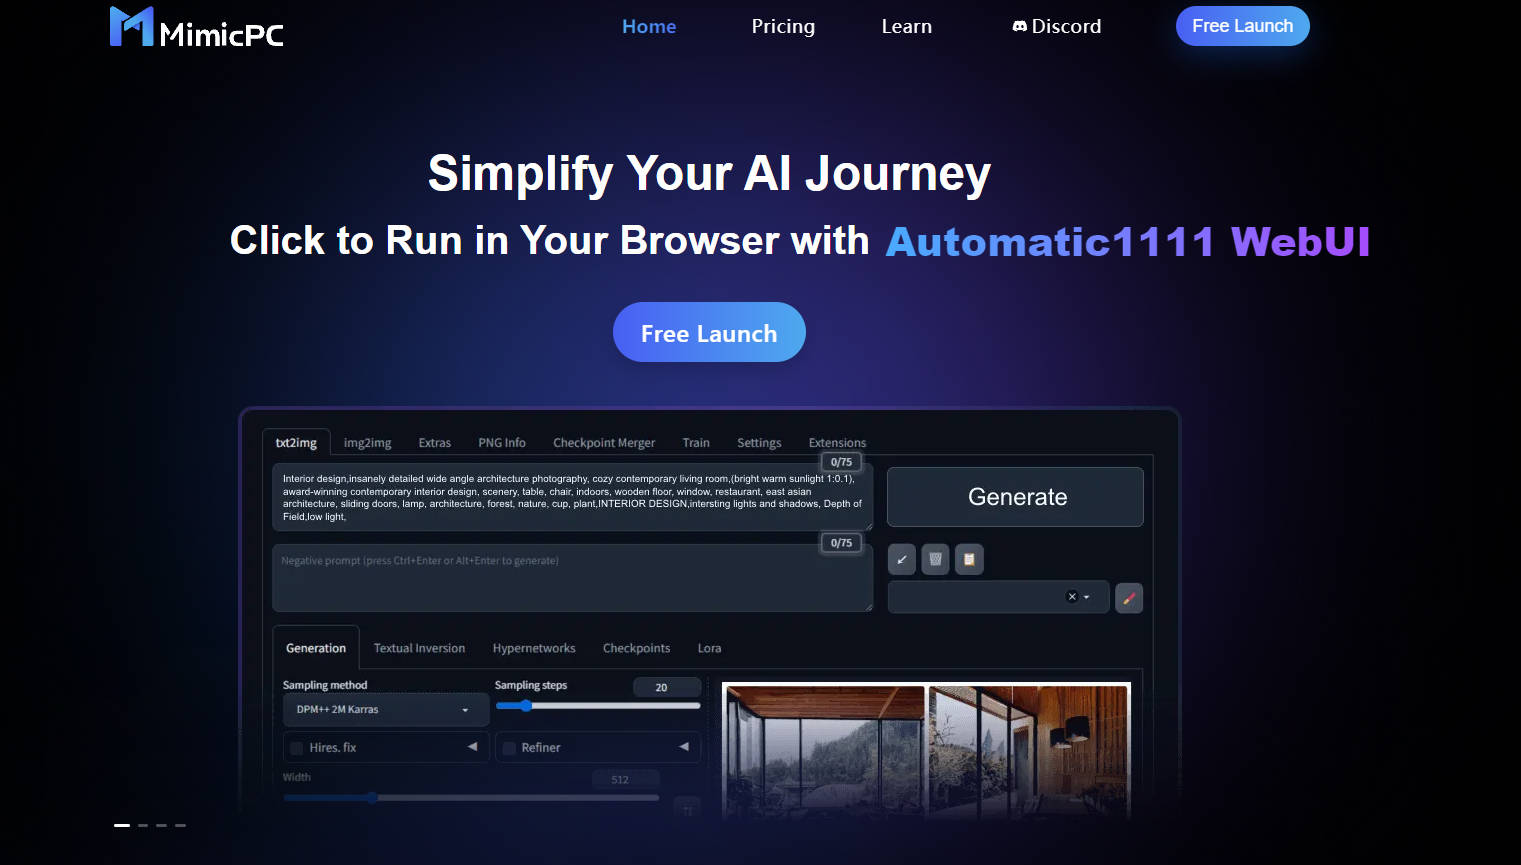
Task: Click the paintbrush edit-styles icon
Action: [x=1129, y=598]
